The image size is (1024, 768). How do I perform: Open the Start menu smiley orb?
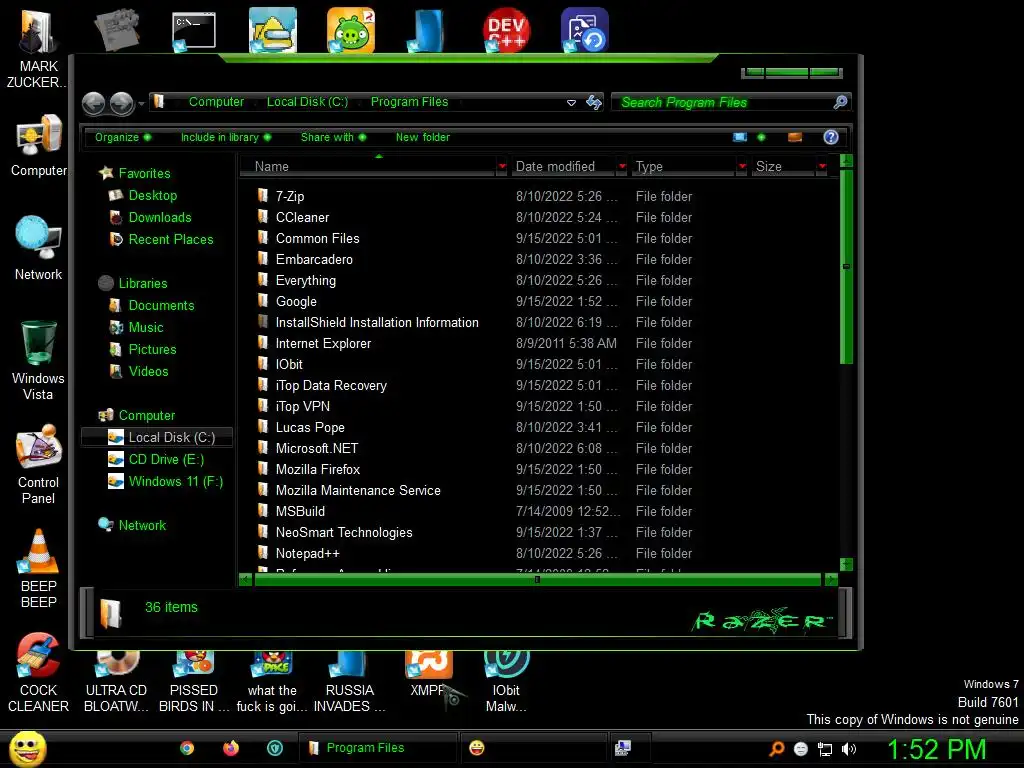coord(27,748)
